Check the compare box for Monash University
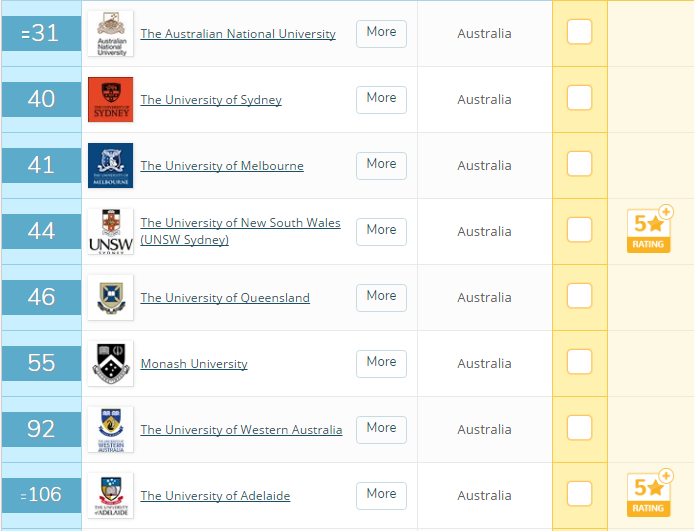The height and width of the screenshot is (531, 695). pyautogui.click(x=579, y=362)
